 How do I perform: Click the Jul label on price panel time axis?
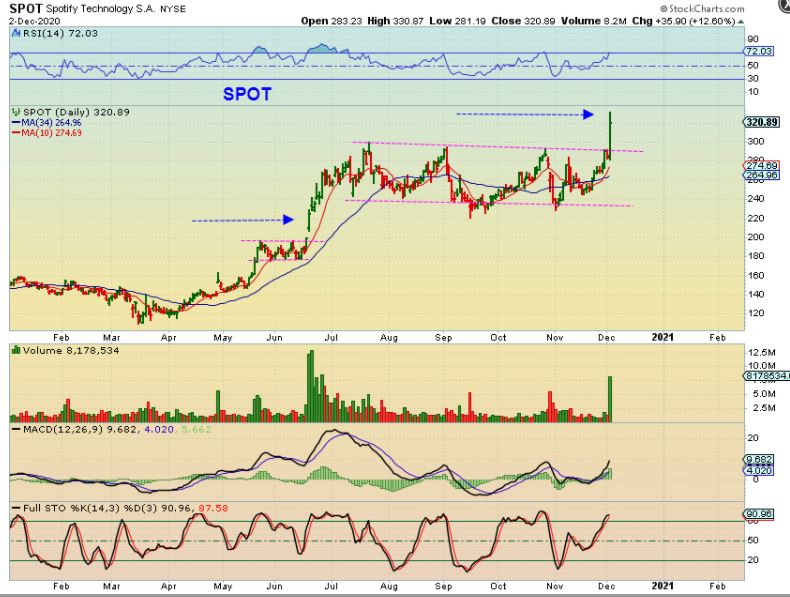[x=331, y=338]
